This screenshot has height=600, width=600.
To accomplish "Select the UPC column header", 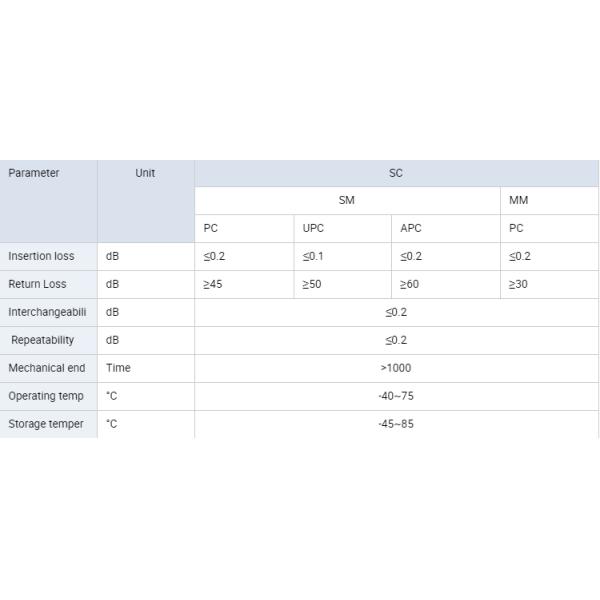I will point(314,228).
